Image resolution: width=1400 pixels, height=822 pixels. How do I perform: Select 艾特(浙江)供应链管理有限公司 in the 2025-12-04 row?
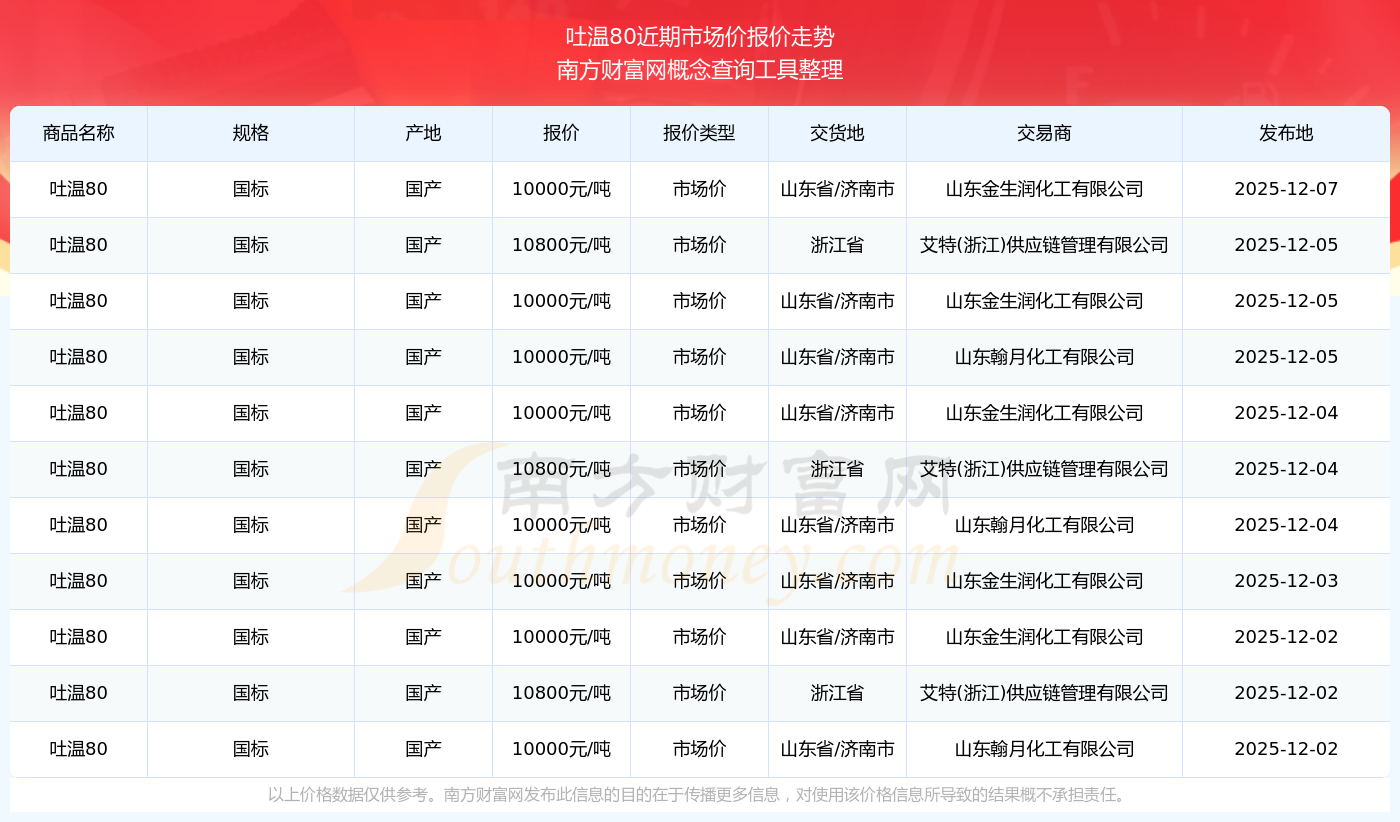click(1044, 469)
